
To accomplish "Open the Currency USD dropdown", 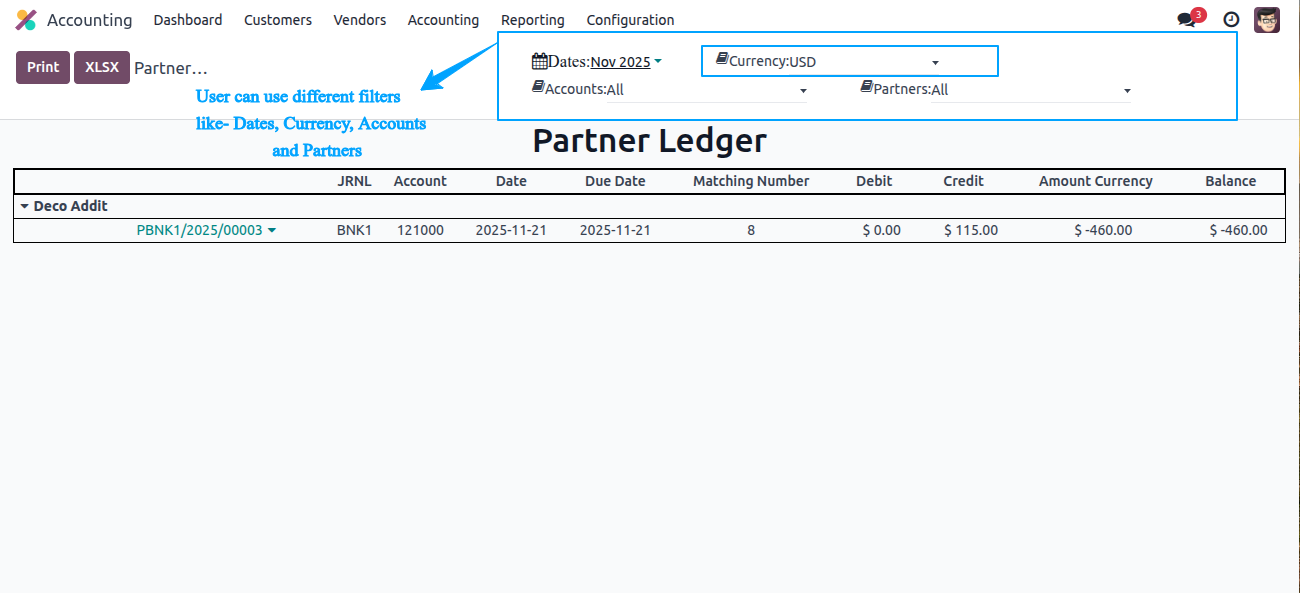I will [865, 62].
